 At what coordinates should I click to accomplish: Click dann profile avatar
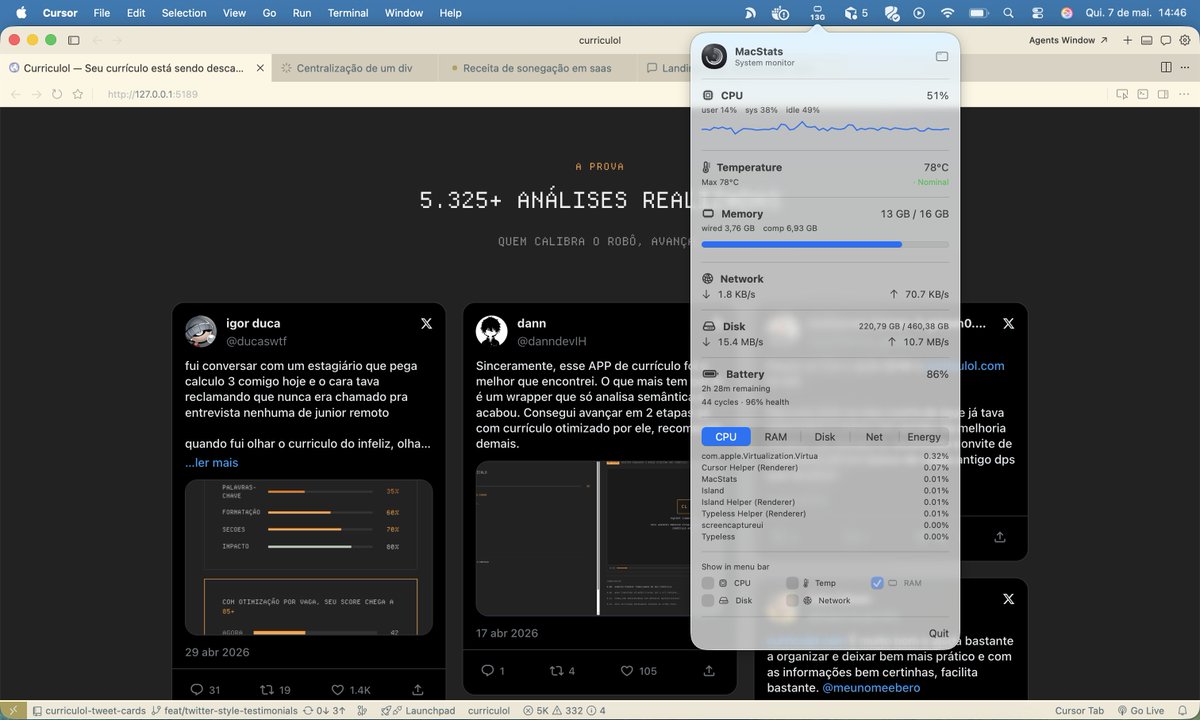491,331
